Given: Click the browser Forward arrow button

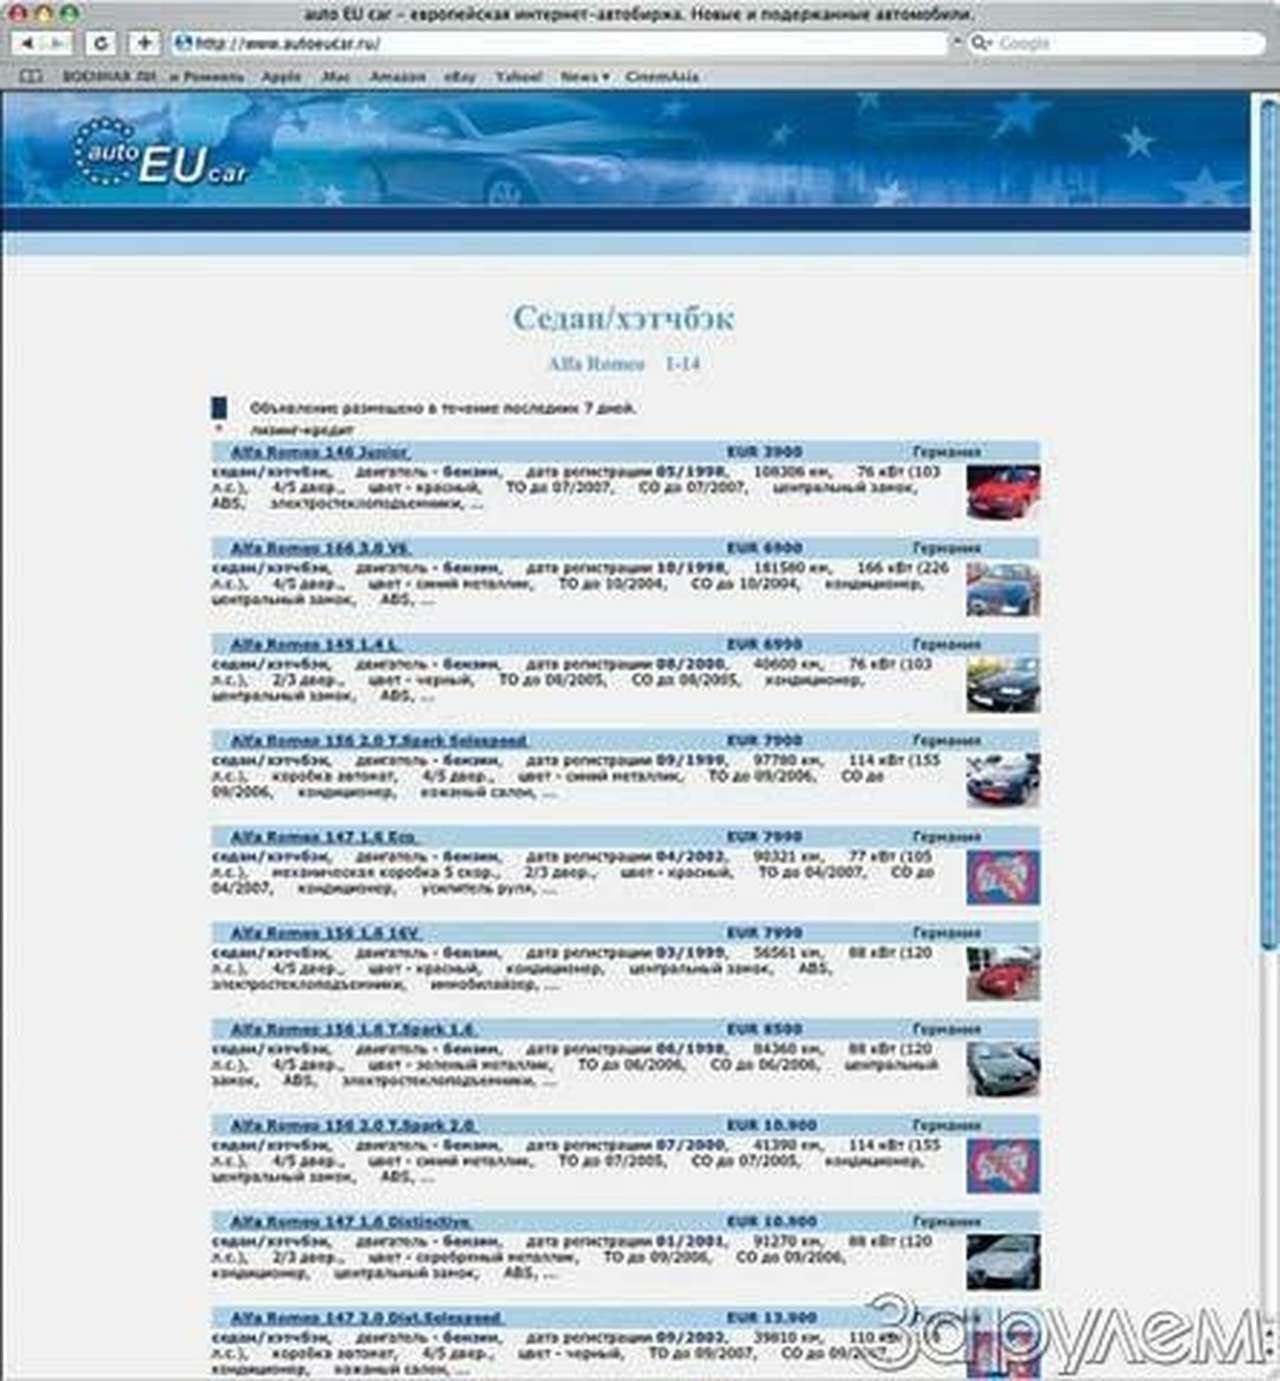Looking at the screenshot, I should (x=58, y=43).
